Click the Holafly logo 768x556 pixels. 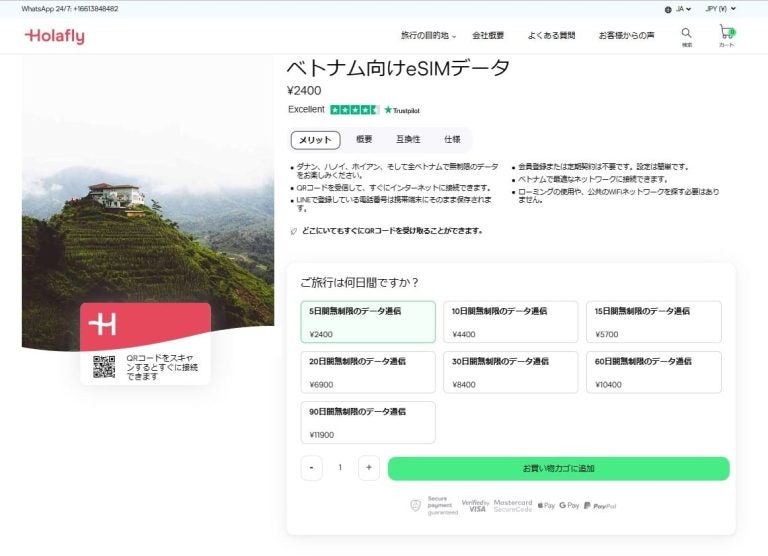coord(54,36)
